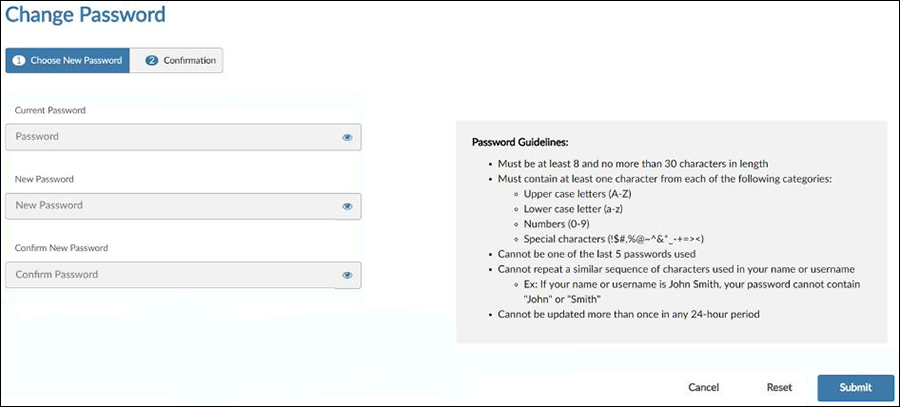Reveal the Confirm Password entry via eye icon
This screenshot has width=900, height=407.
(347, 275)
